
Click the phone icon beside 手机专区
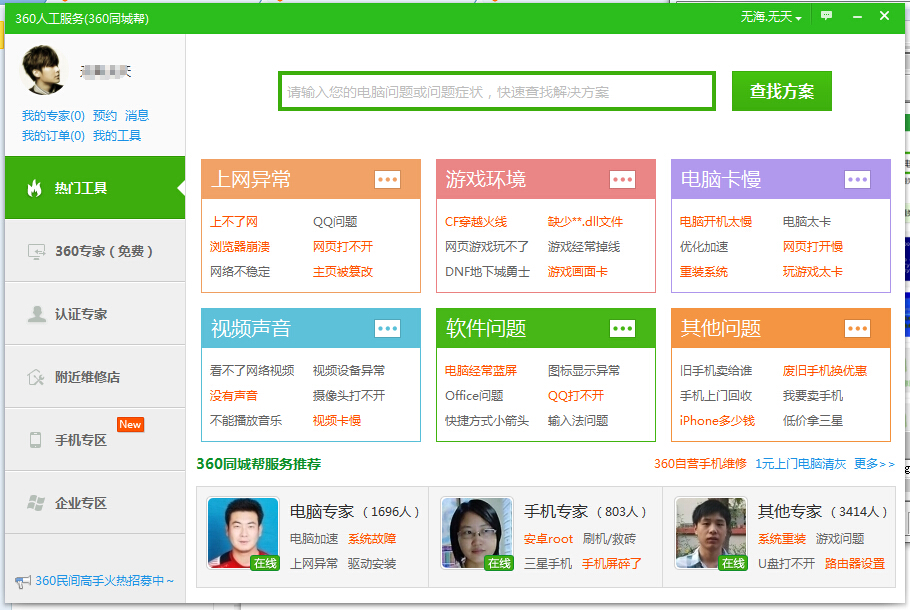pos(35,440)
